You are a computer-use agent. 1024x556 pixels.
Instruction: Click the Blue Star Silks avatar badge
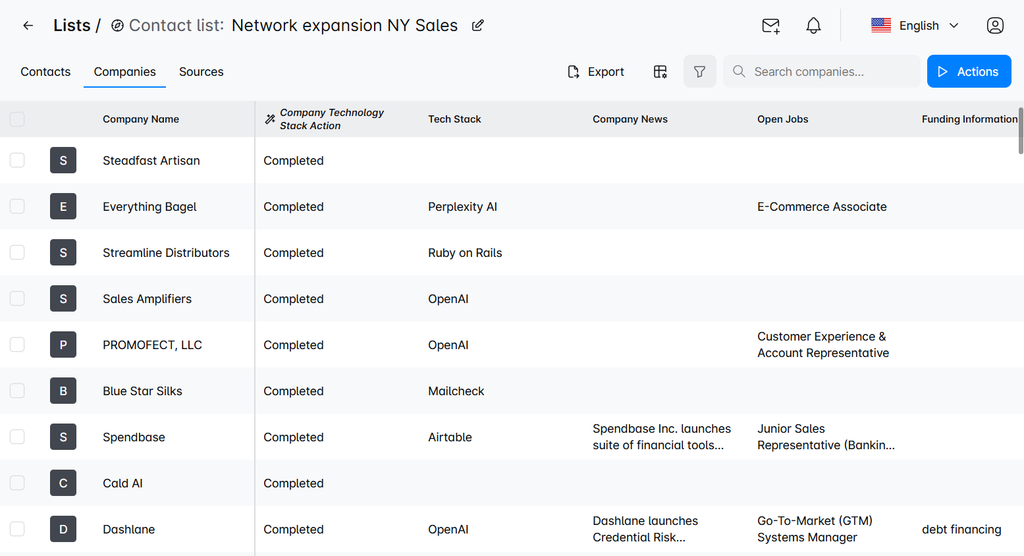[x=63, y=391]
